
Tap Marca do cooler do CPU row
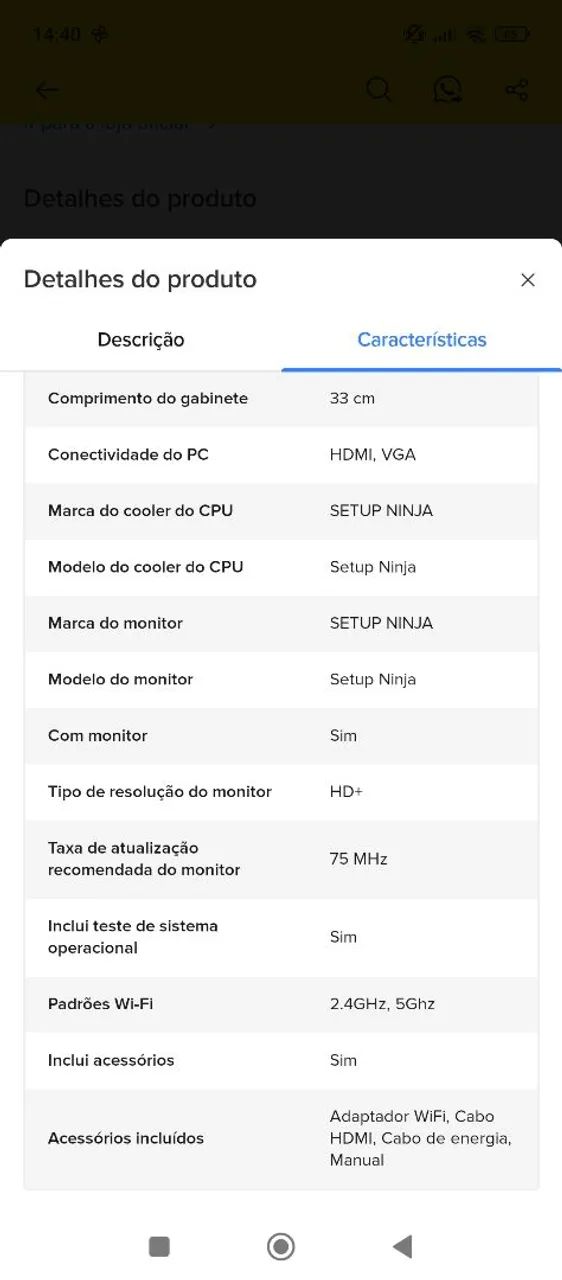[281, 511]
